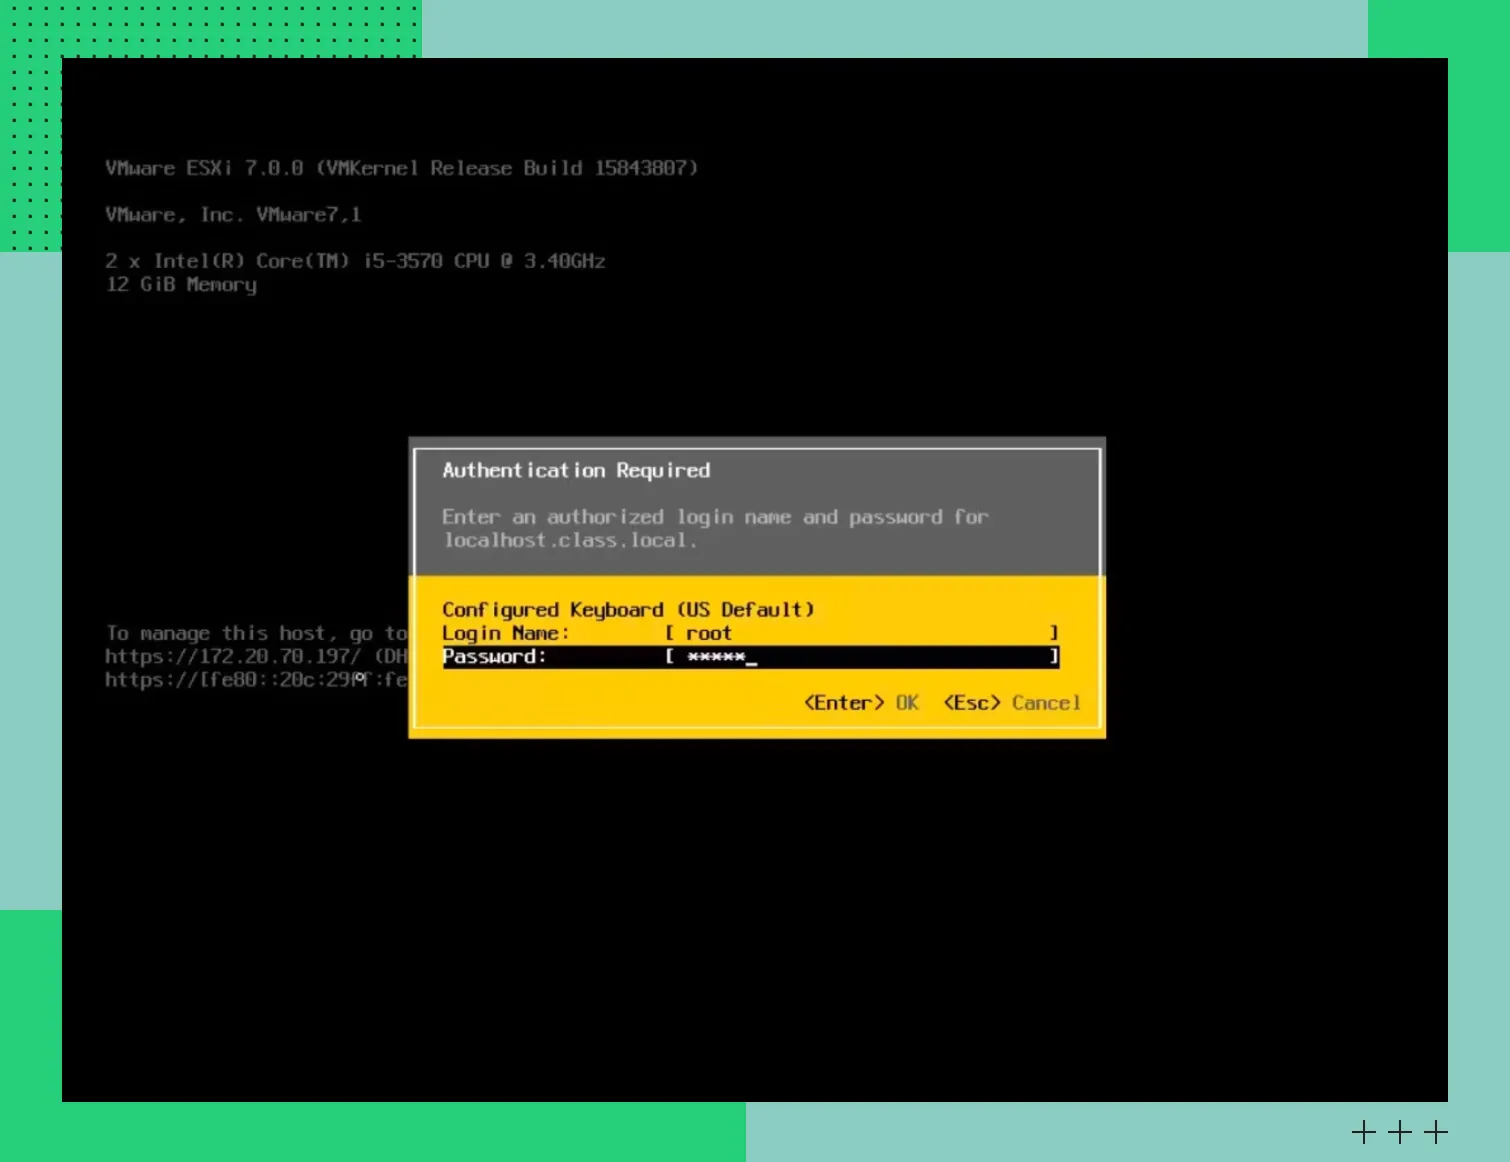Click the 12 GiB Memory text
1510x1162 pixels.
[x=181, y=285]
